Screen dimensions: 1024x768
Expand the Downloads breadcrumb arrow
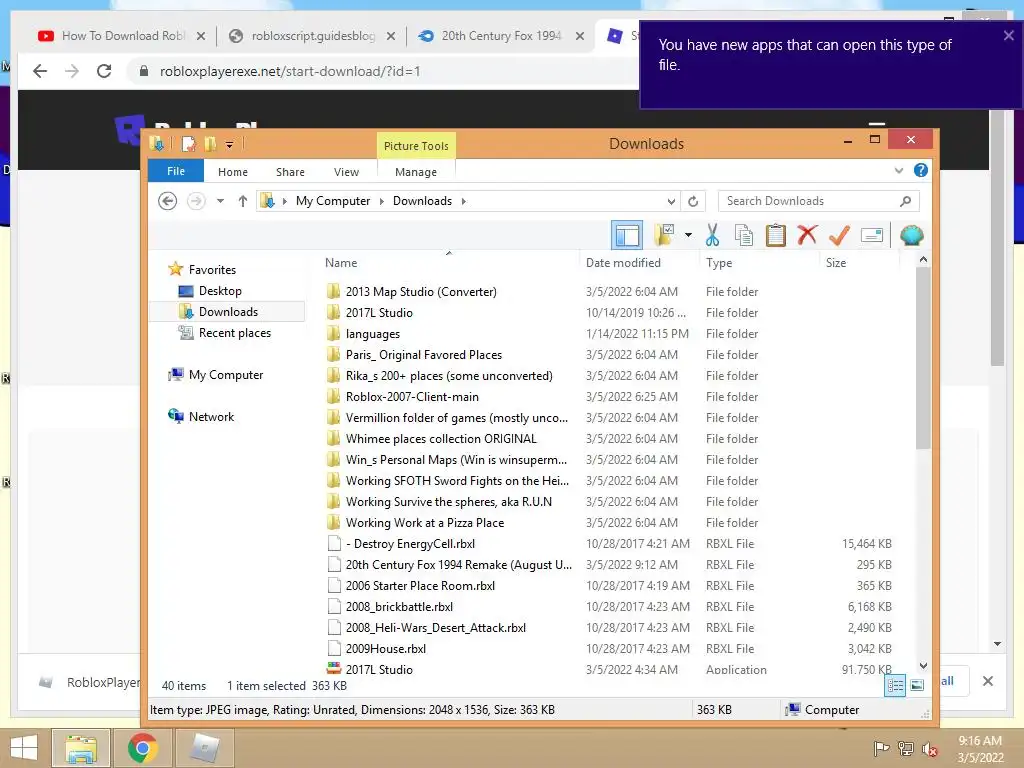(x=464, y=201)
